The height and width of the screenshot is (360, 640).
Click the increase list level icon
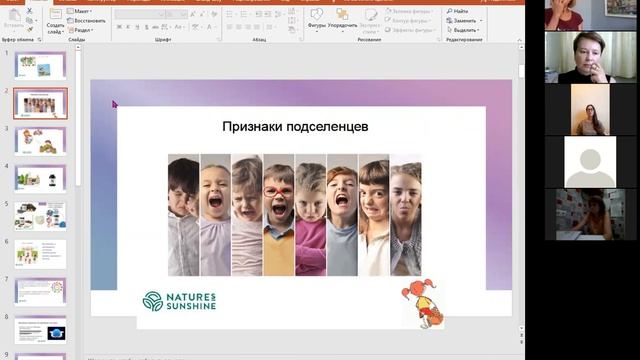click(268, 14)
